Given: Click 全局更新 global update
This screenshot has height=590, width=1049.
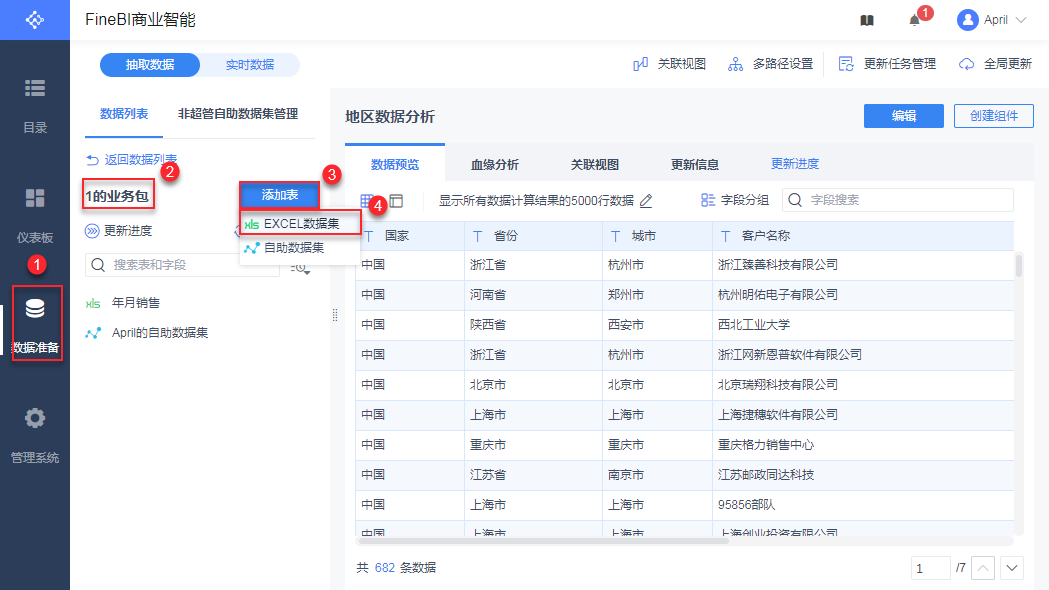Looking at the screenshot, I should [995, 64].
